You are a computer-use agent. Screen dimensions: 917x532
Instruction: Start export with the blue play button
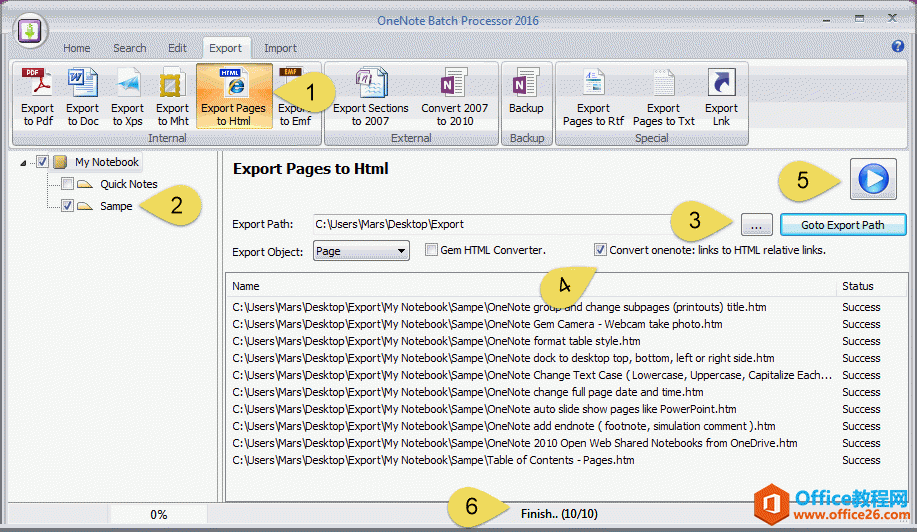click(873, 179)
